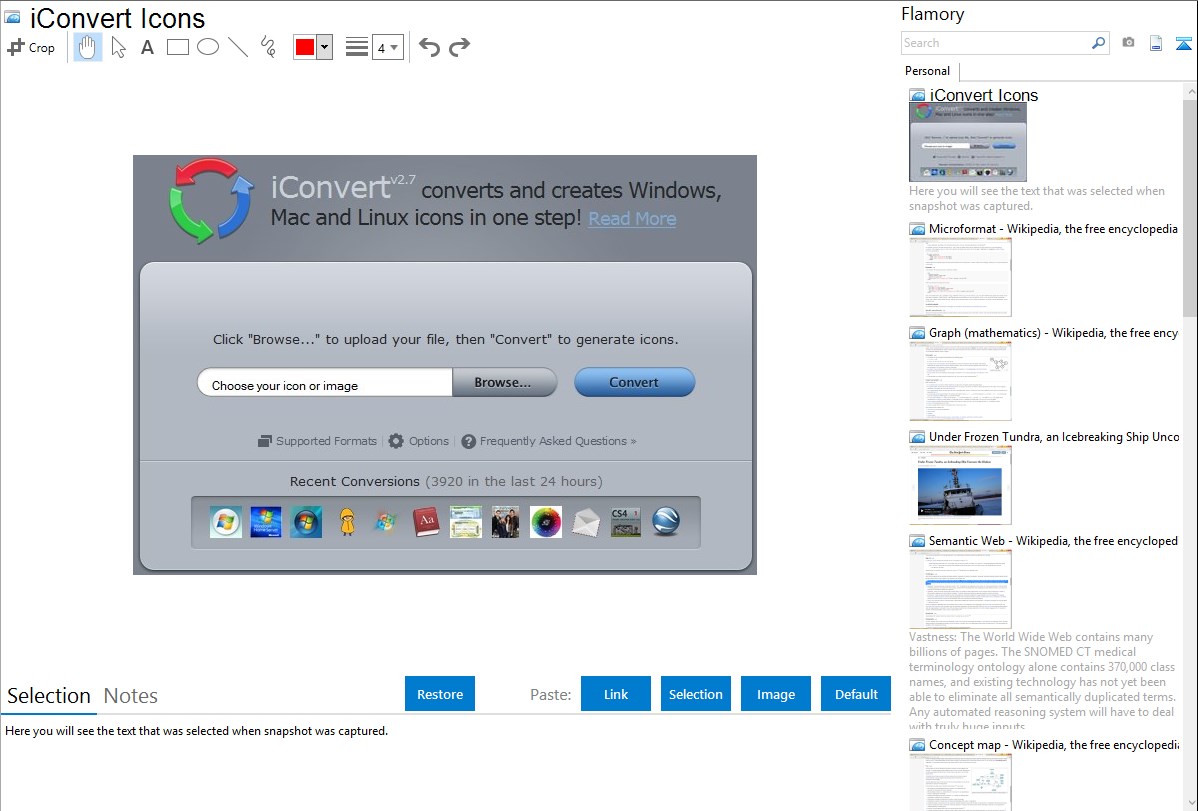This screenshot has height=811, width=1198.
Task: Select the freehand scribble tool
Action: click(x=268, y=47)
